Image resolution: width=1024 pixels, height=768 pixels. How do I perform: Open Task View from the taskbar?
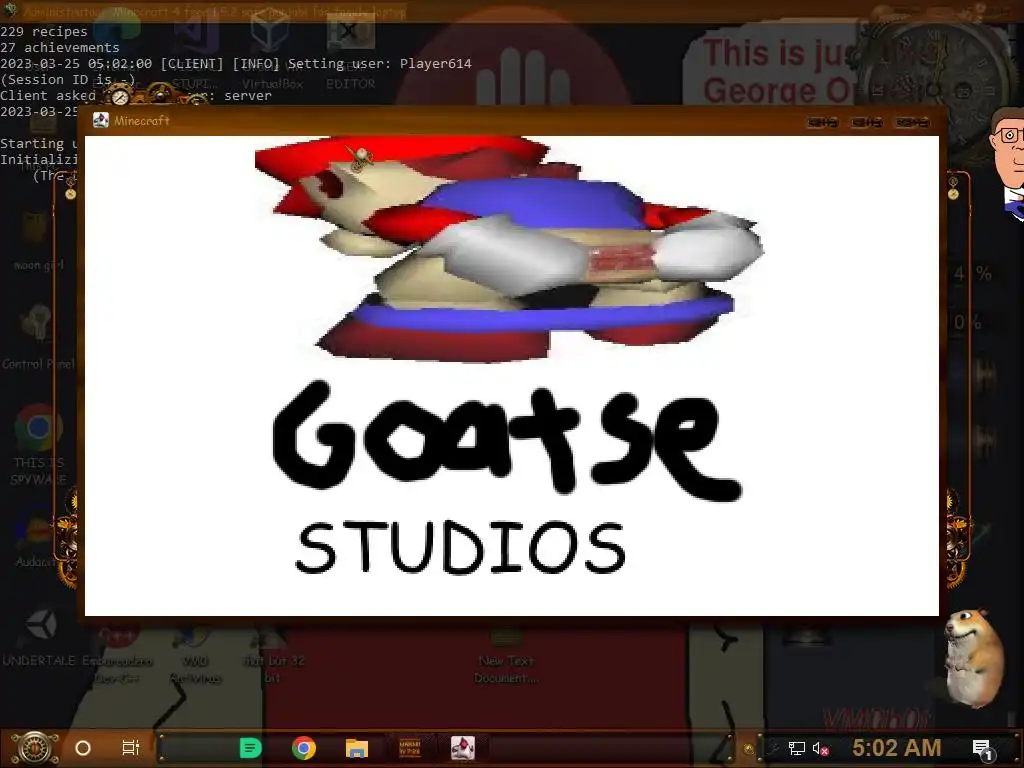click(131, 748)
